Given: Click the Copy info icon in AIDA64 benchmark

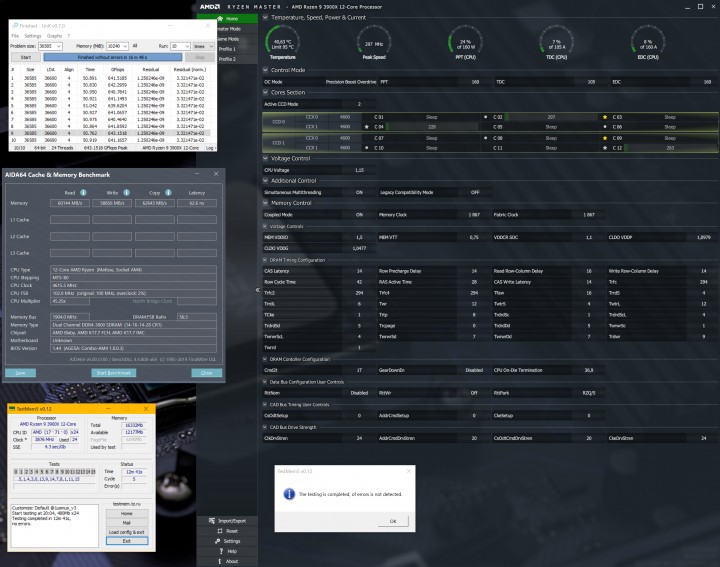Looking at the screenshot, I should tap(169, 192).
